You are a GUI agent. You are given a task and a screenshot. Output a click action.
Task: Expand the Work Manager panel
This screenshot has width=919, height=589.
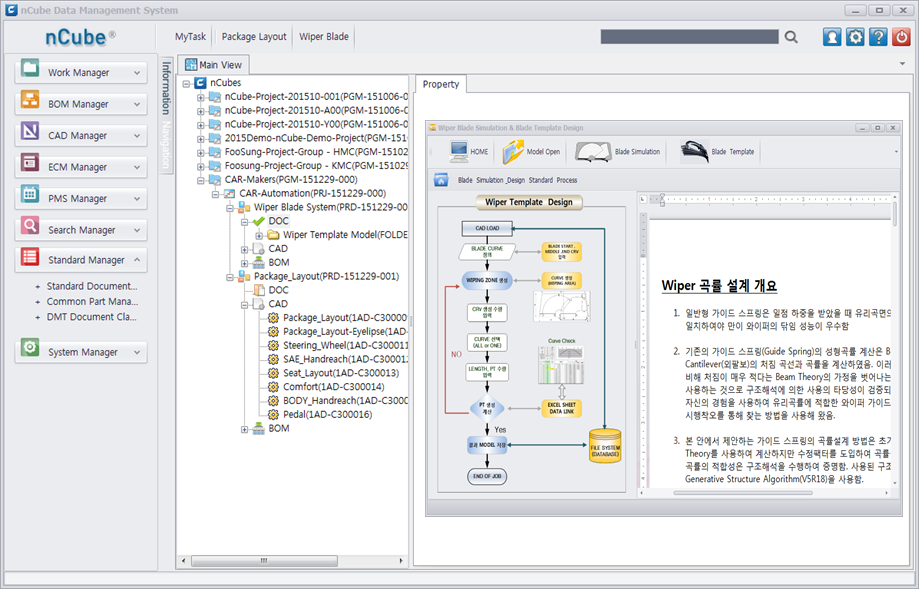click(x=136, y=73)
